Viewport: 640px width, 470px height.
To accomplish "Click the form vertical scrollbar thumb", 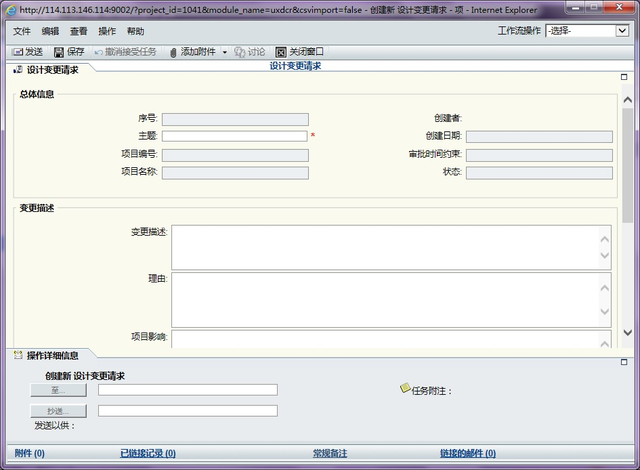I will tap(628, 165).
